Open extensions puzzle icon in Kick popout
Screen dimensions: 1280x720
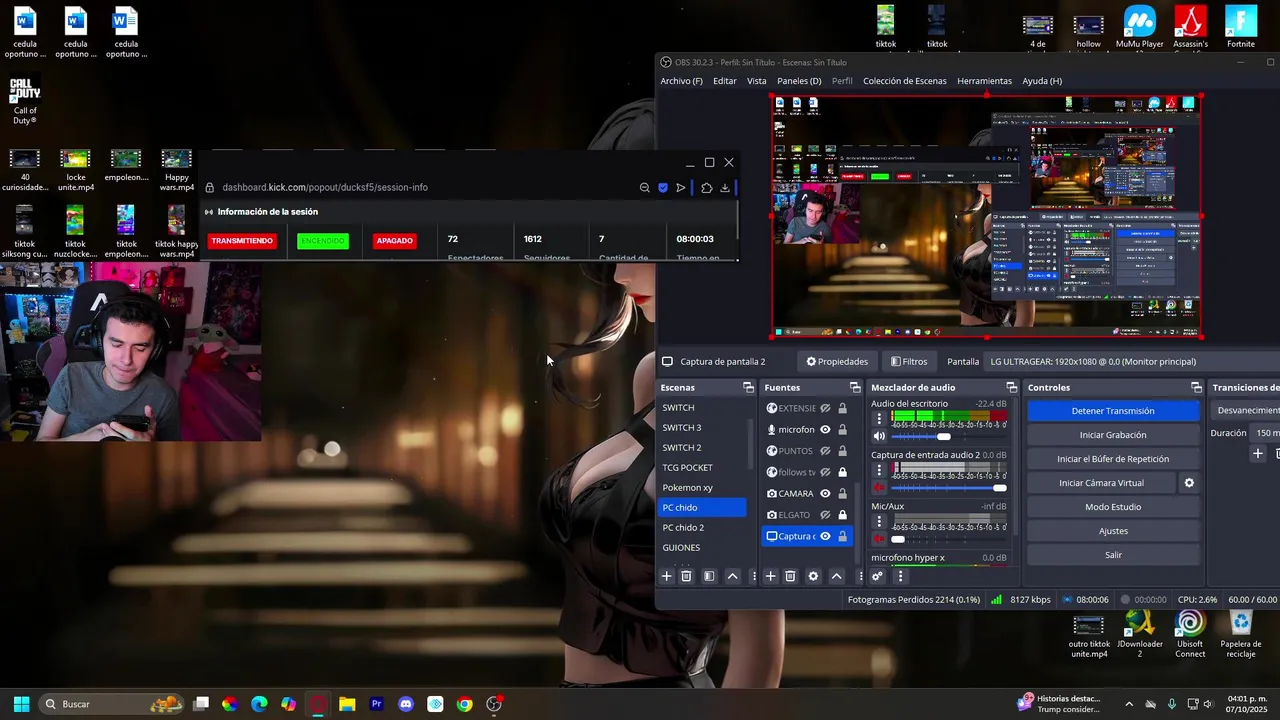coord(706,188)
